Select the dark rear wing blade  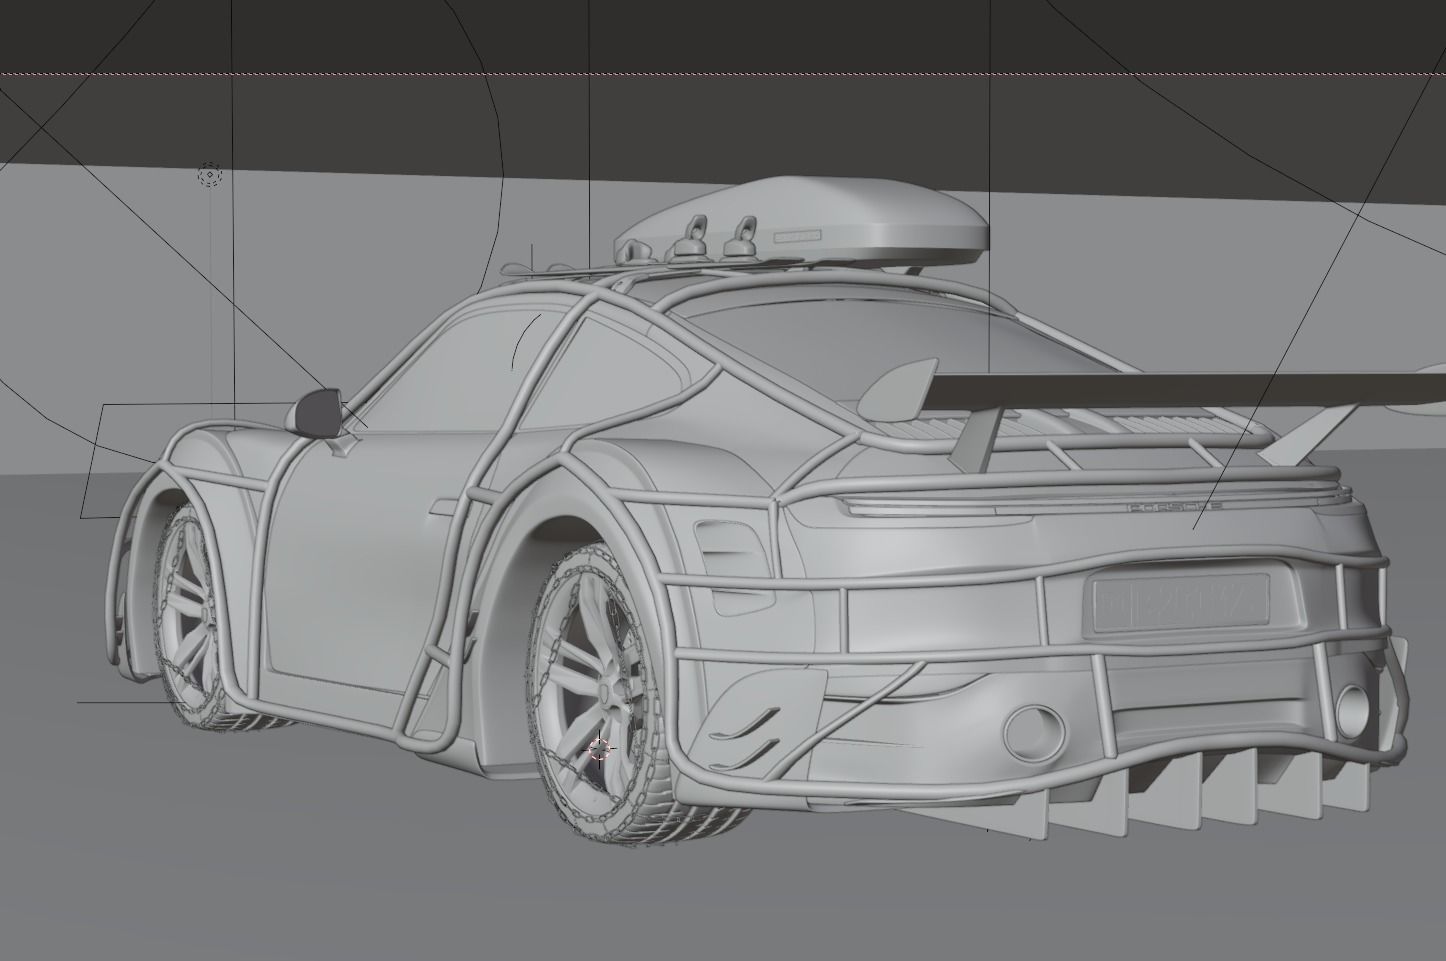pyautogui.click(x=1185, y=388)
